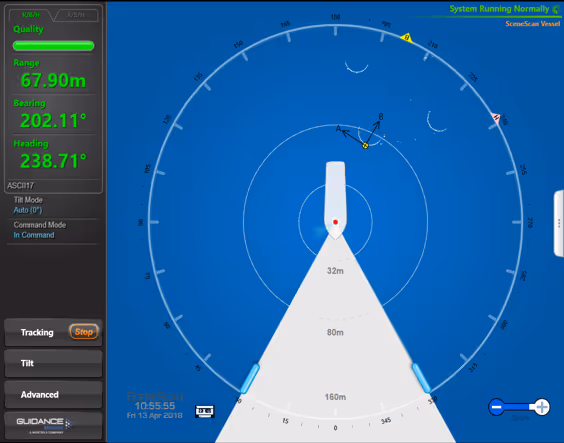
Task: Click the Heading value 238.71°
Action: 53,160
